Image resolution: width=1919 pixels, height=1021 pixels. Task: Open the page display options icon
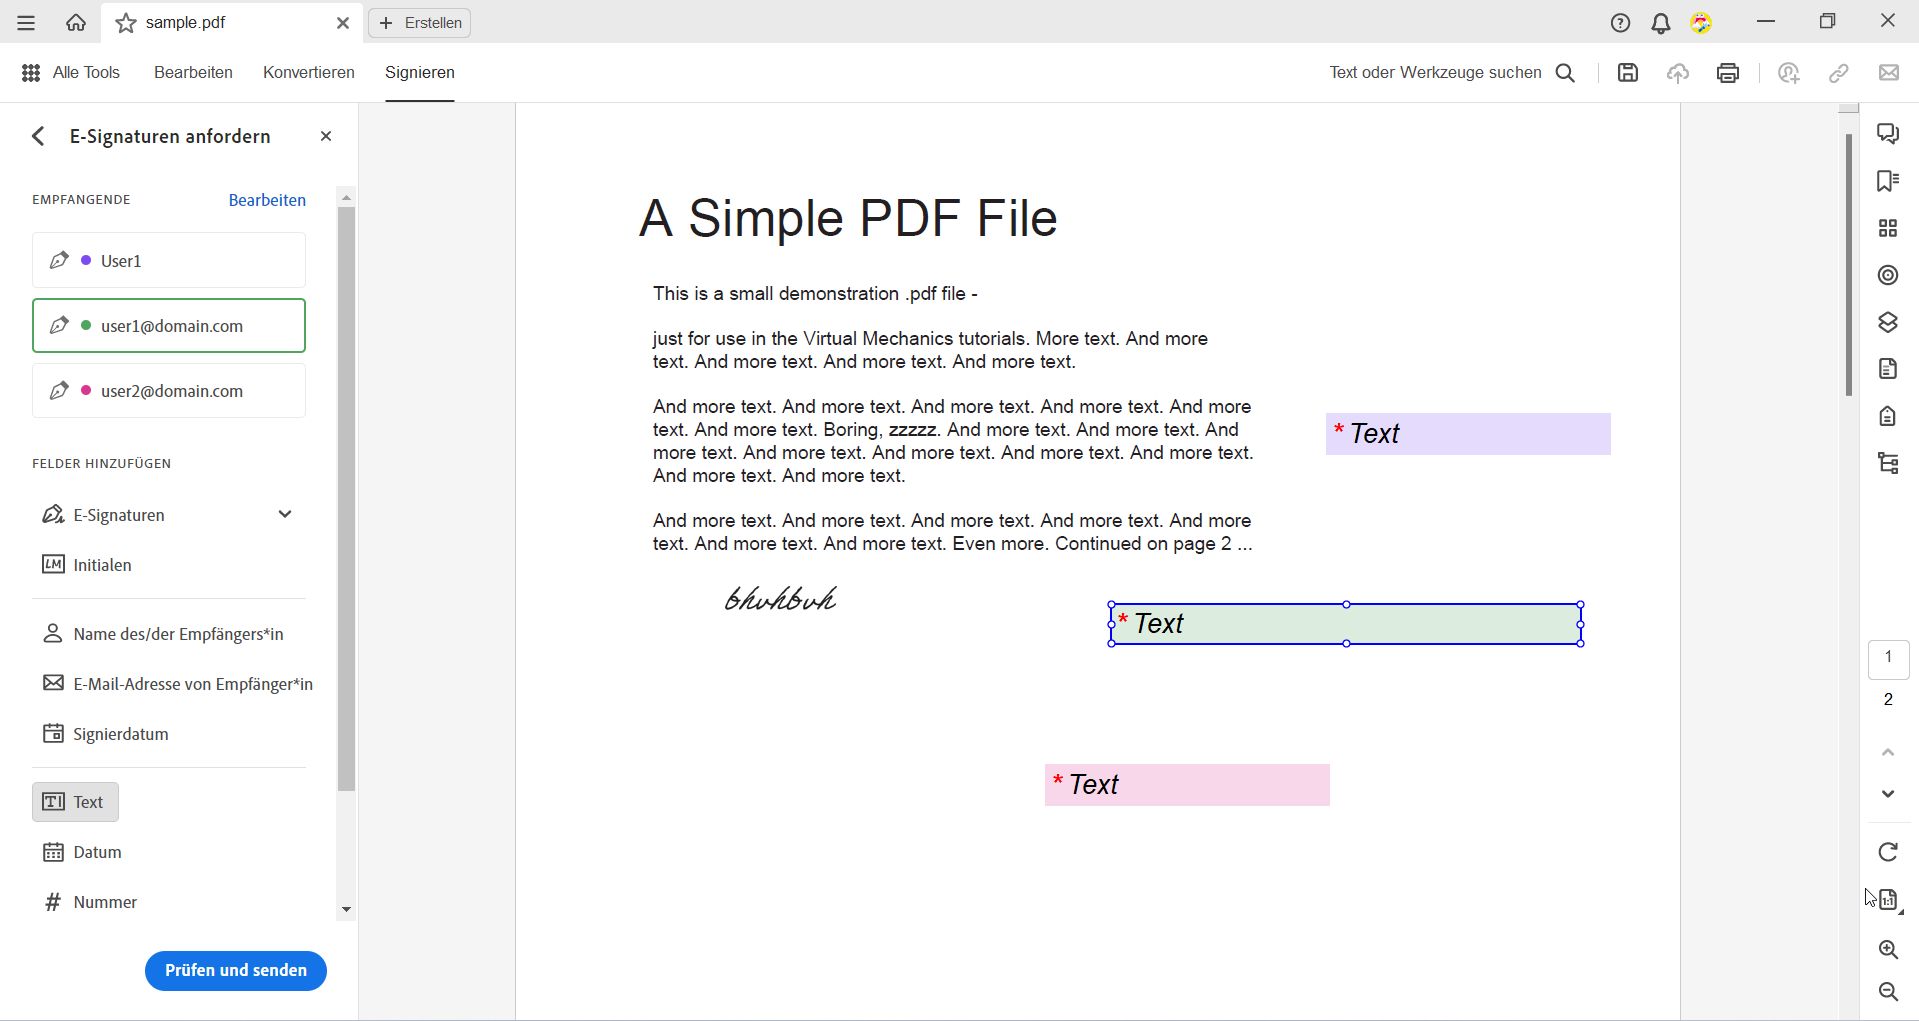click(x=1888, y=900)
